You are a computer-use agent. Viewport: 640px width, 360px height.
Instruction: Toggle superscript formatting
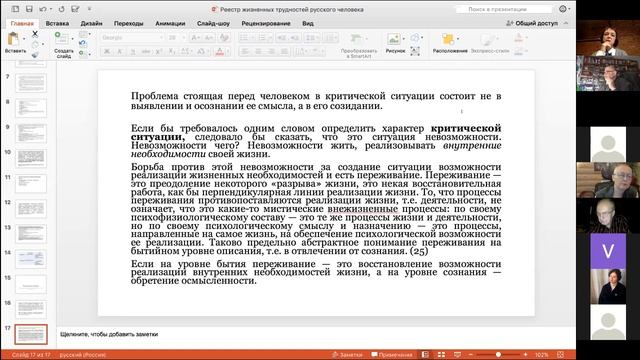pos(159,51)
